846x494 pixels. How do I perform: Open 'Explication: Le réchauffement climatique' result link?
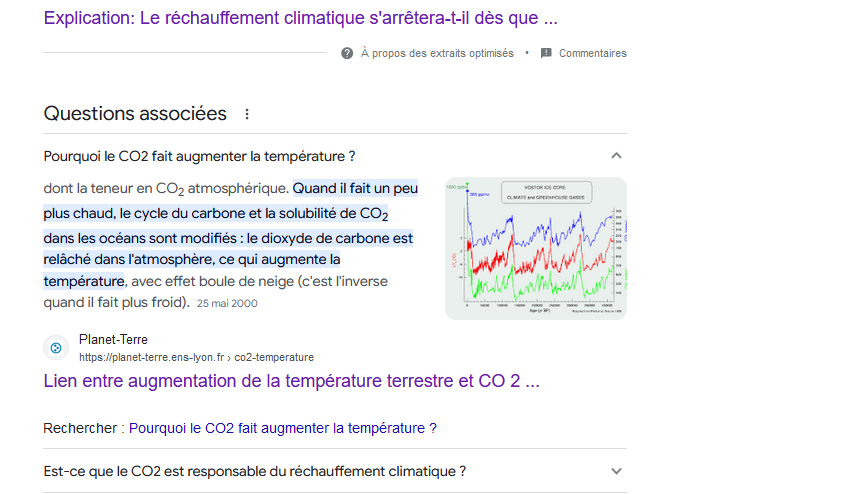(300, 18)
